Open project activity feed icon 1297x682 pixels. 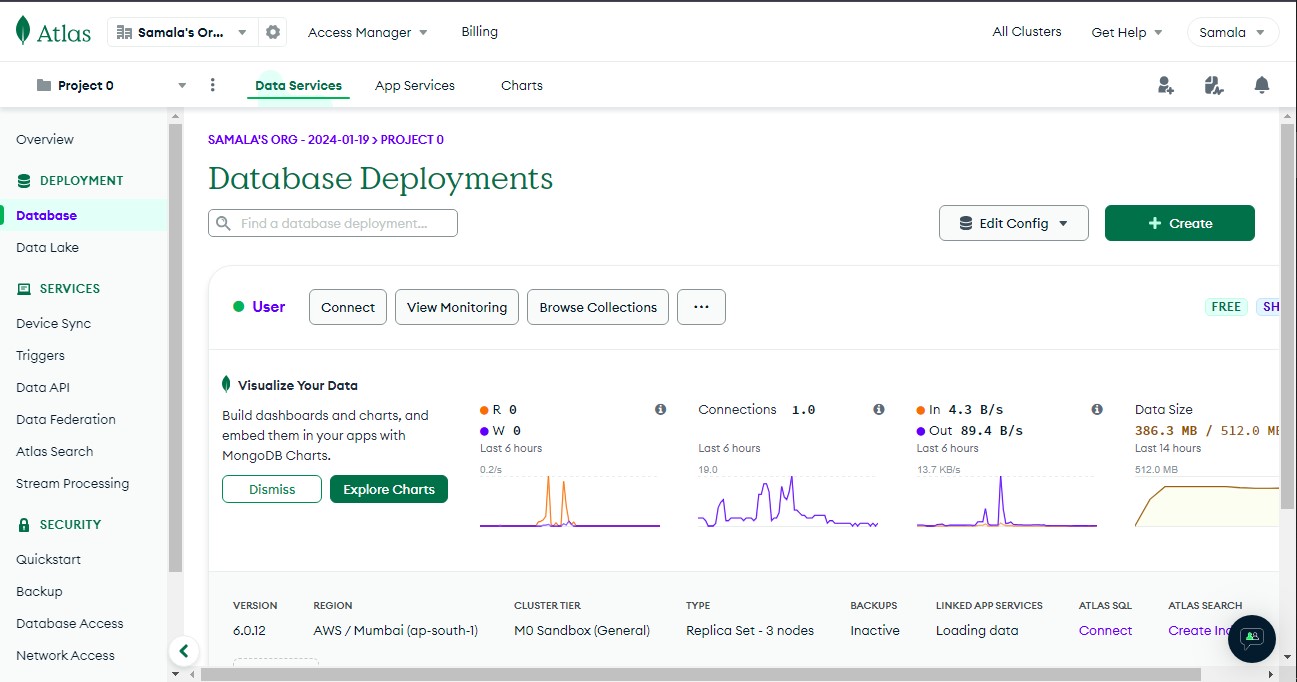[1214, 85]
